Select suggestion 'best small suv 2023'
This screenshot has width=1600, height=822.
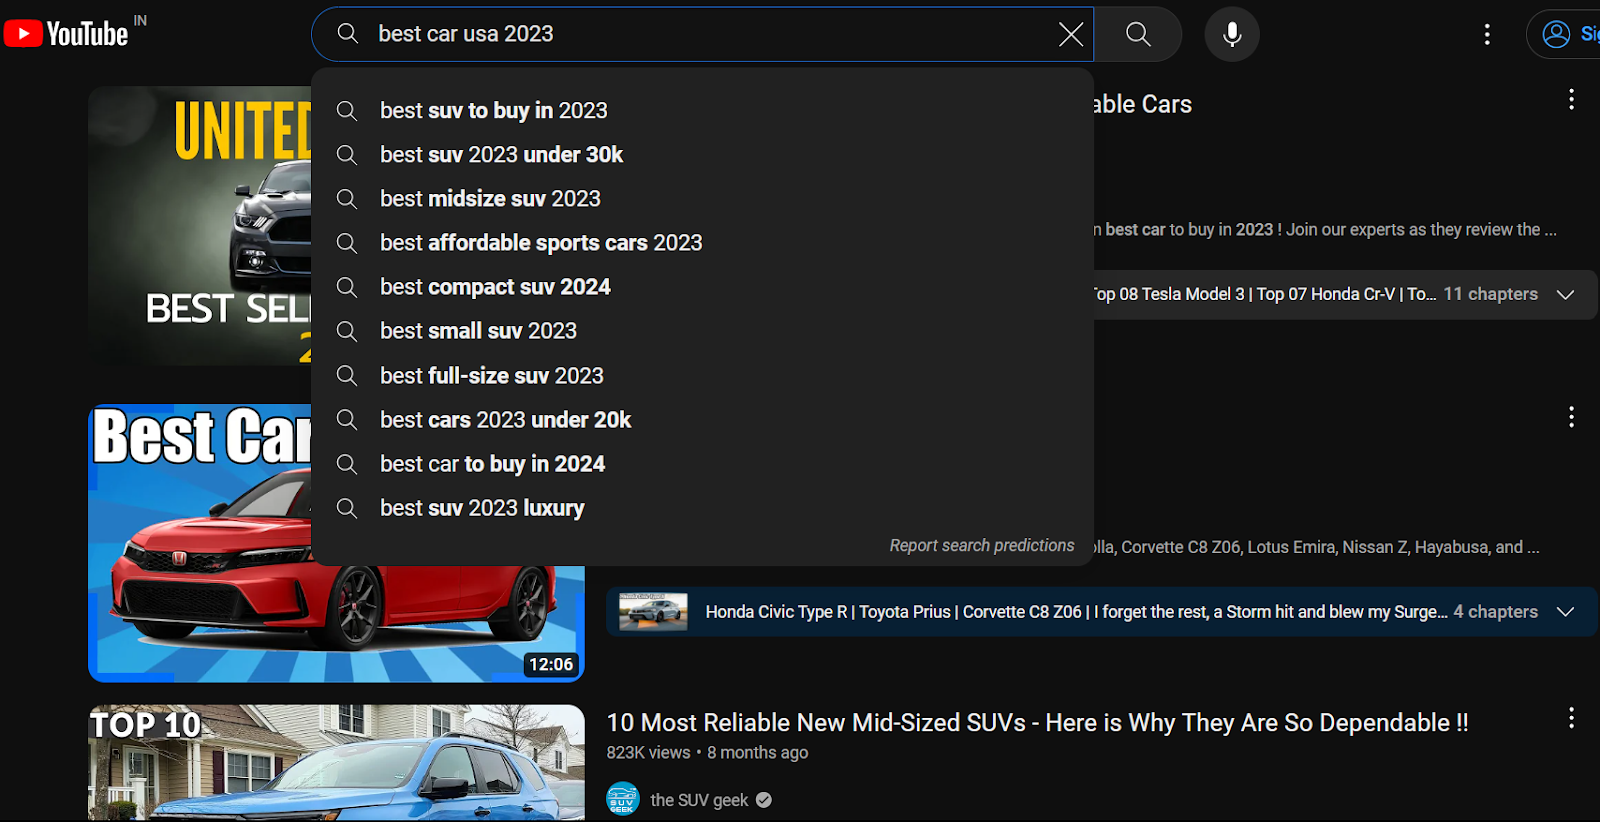click(x=702, y=331)
